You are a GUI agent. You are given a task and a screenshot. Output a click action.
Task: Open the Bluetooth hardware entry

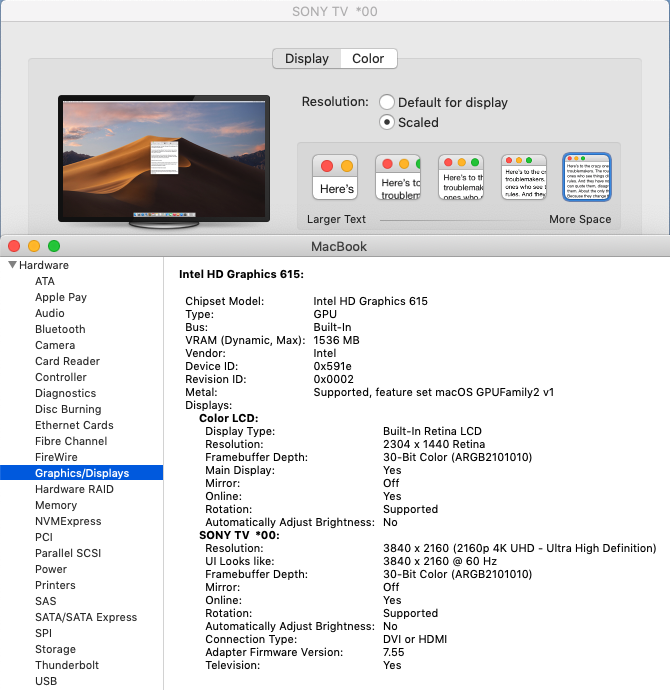pyautogui.click(x=60, y=329)
